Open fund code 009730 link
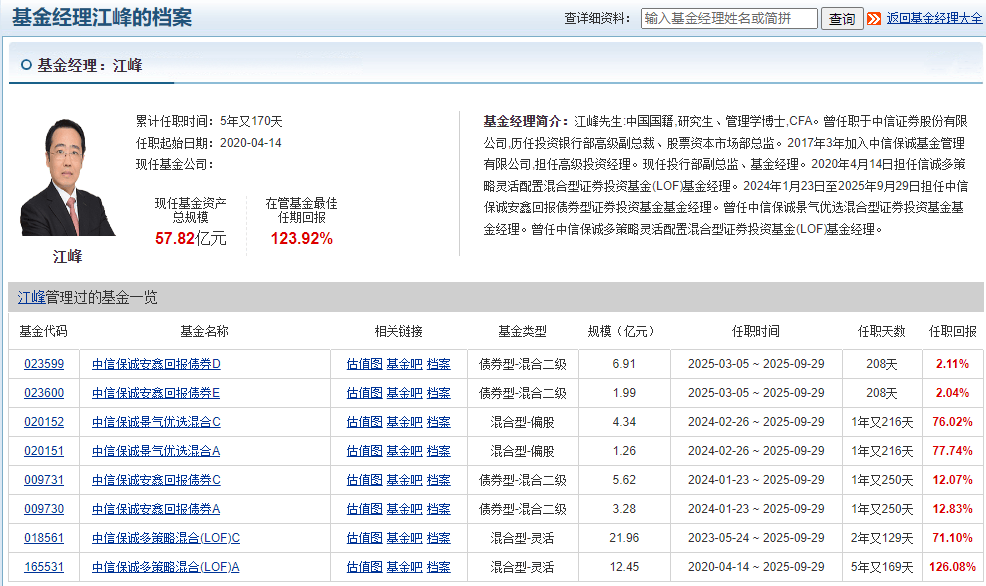 click(x=44, y=509)
